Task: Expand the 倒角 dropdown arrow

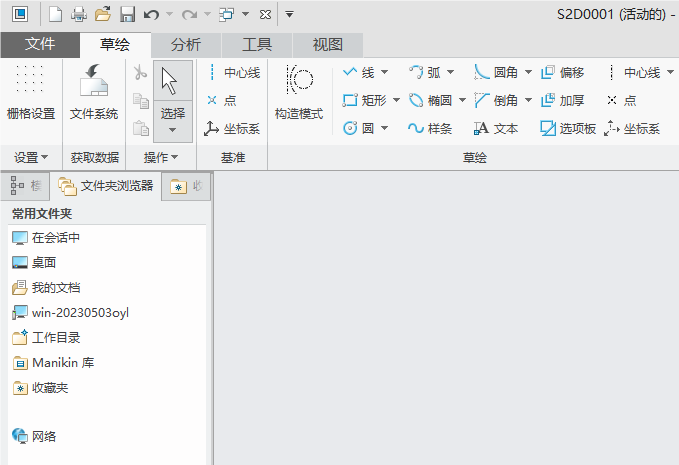Action: coord(528,100)
